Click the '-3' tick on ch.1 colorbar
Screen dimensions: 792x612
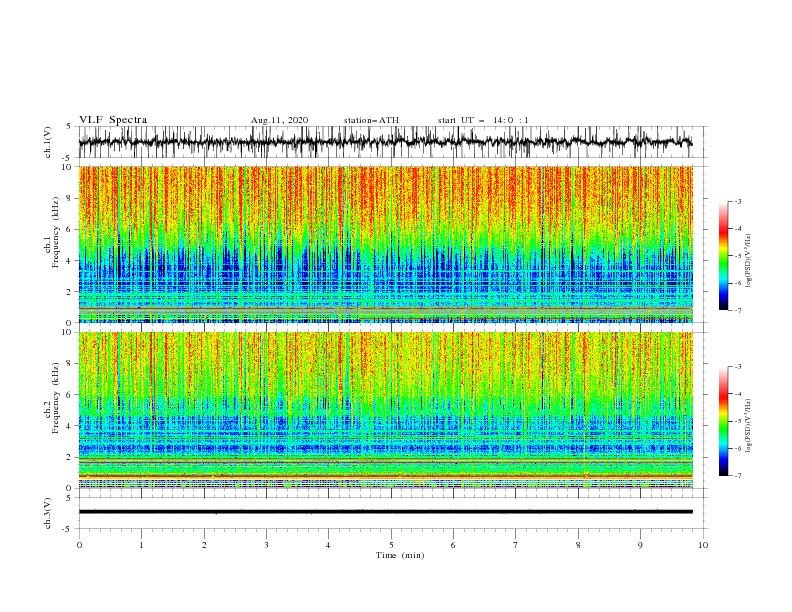pos(737,201)
